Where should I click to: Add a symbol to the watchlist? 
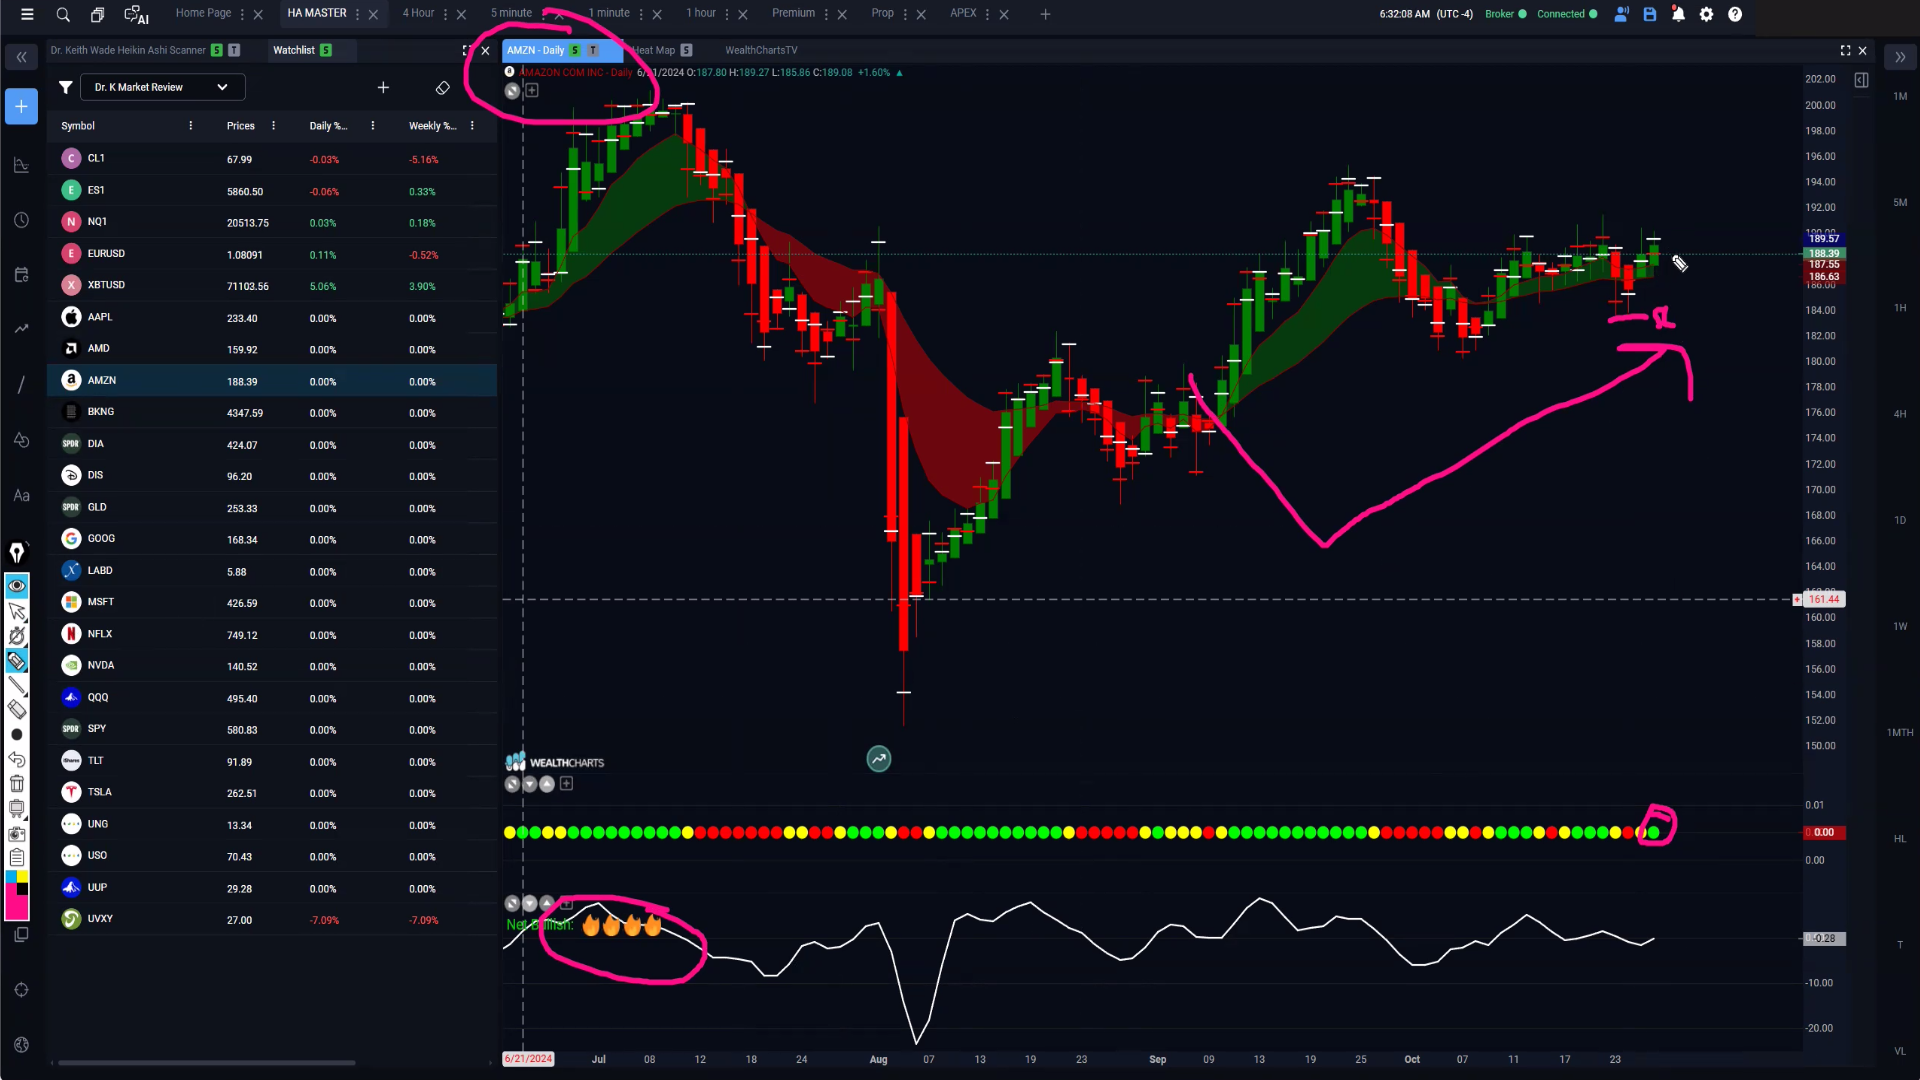point(383,88)
